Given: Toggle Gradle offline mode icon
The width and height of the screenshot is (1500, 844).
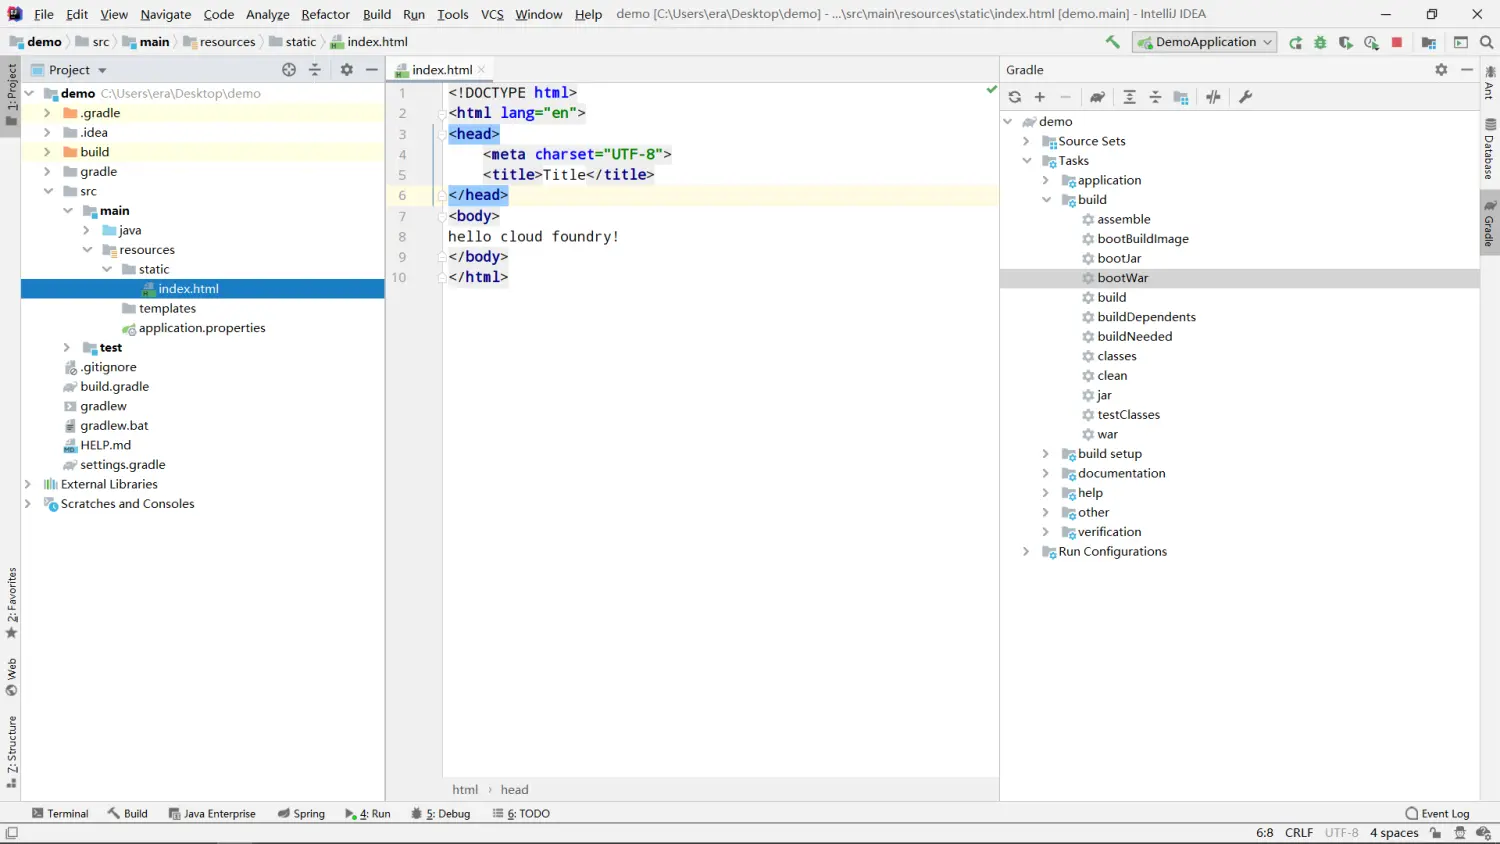Looking at the screenshot, I should click(x=1213, y=97).
